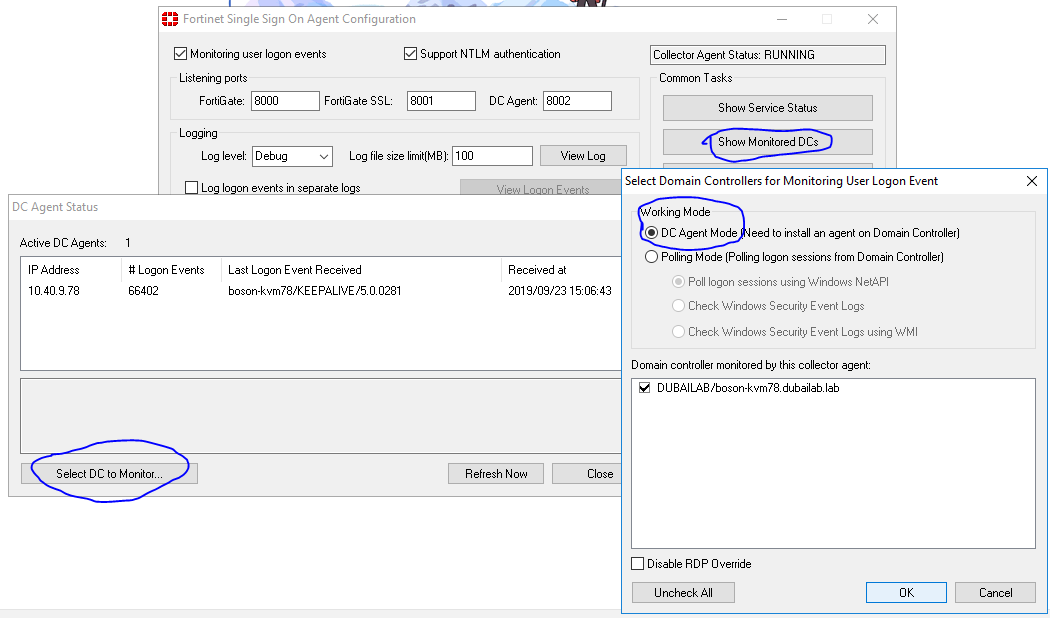Click the # Logon Events column header
The width and height of the screenshot is (1050, 618).
(171, 270)
